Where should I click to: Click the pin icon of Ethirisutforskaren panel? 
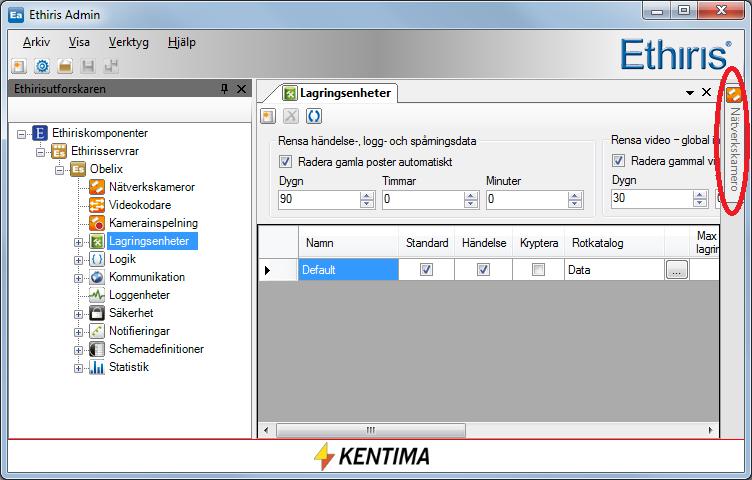[224, 89]
